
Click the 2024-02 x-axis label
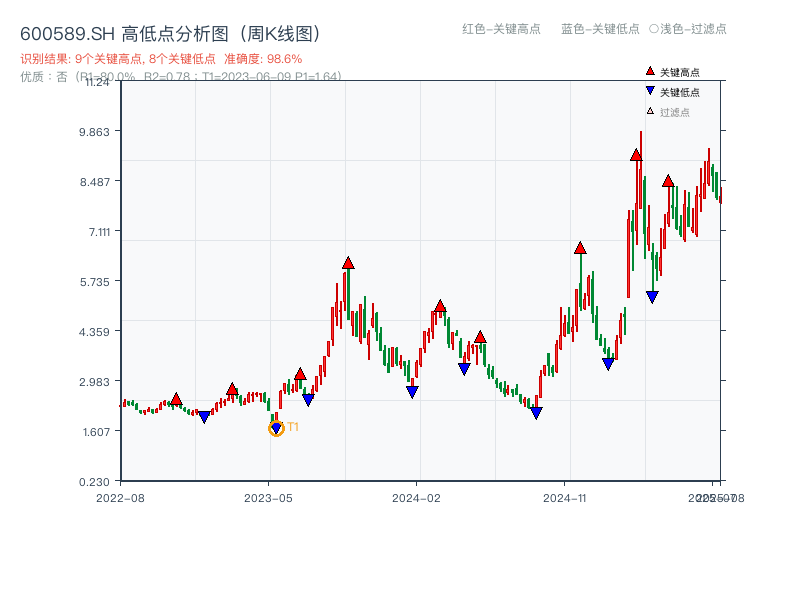pyautogui.click(x=416, y=498)
